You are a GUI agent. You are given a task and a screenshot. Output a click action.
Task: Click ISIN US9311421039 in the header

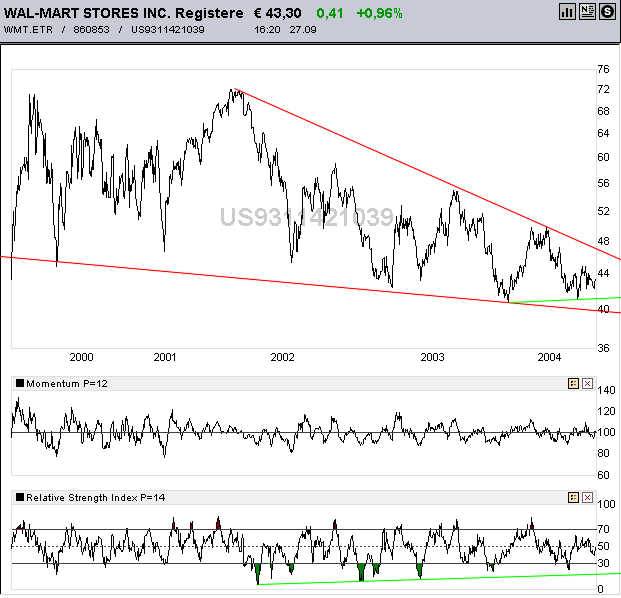pos(168,30)
